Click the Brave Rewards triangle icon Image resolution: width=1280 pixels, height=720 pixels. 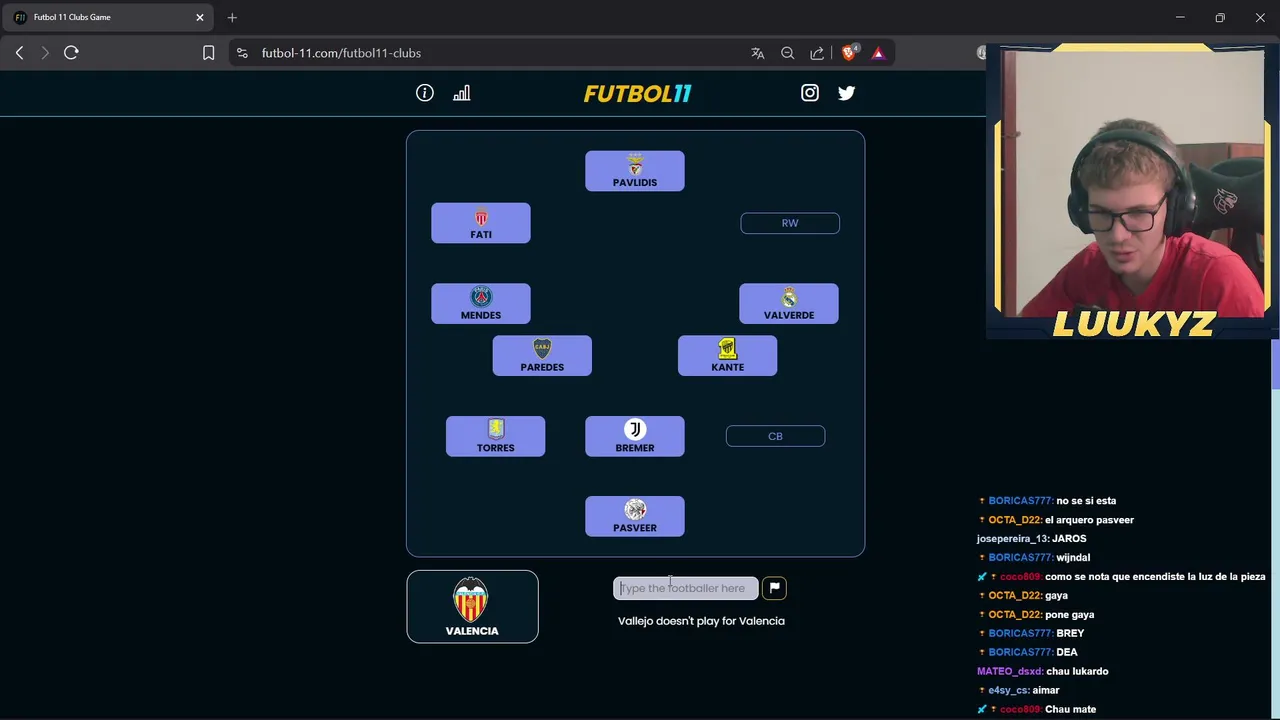pyautogui.click(x=878, y=53)
